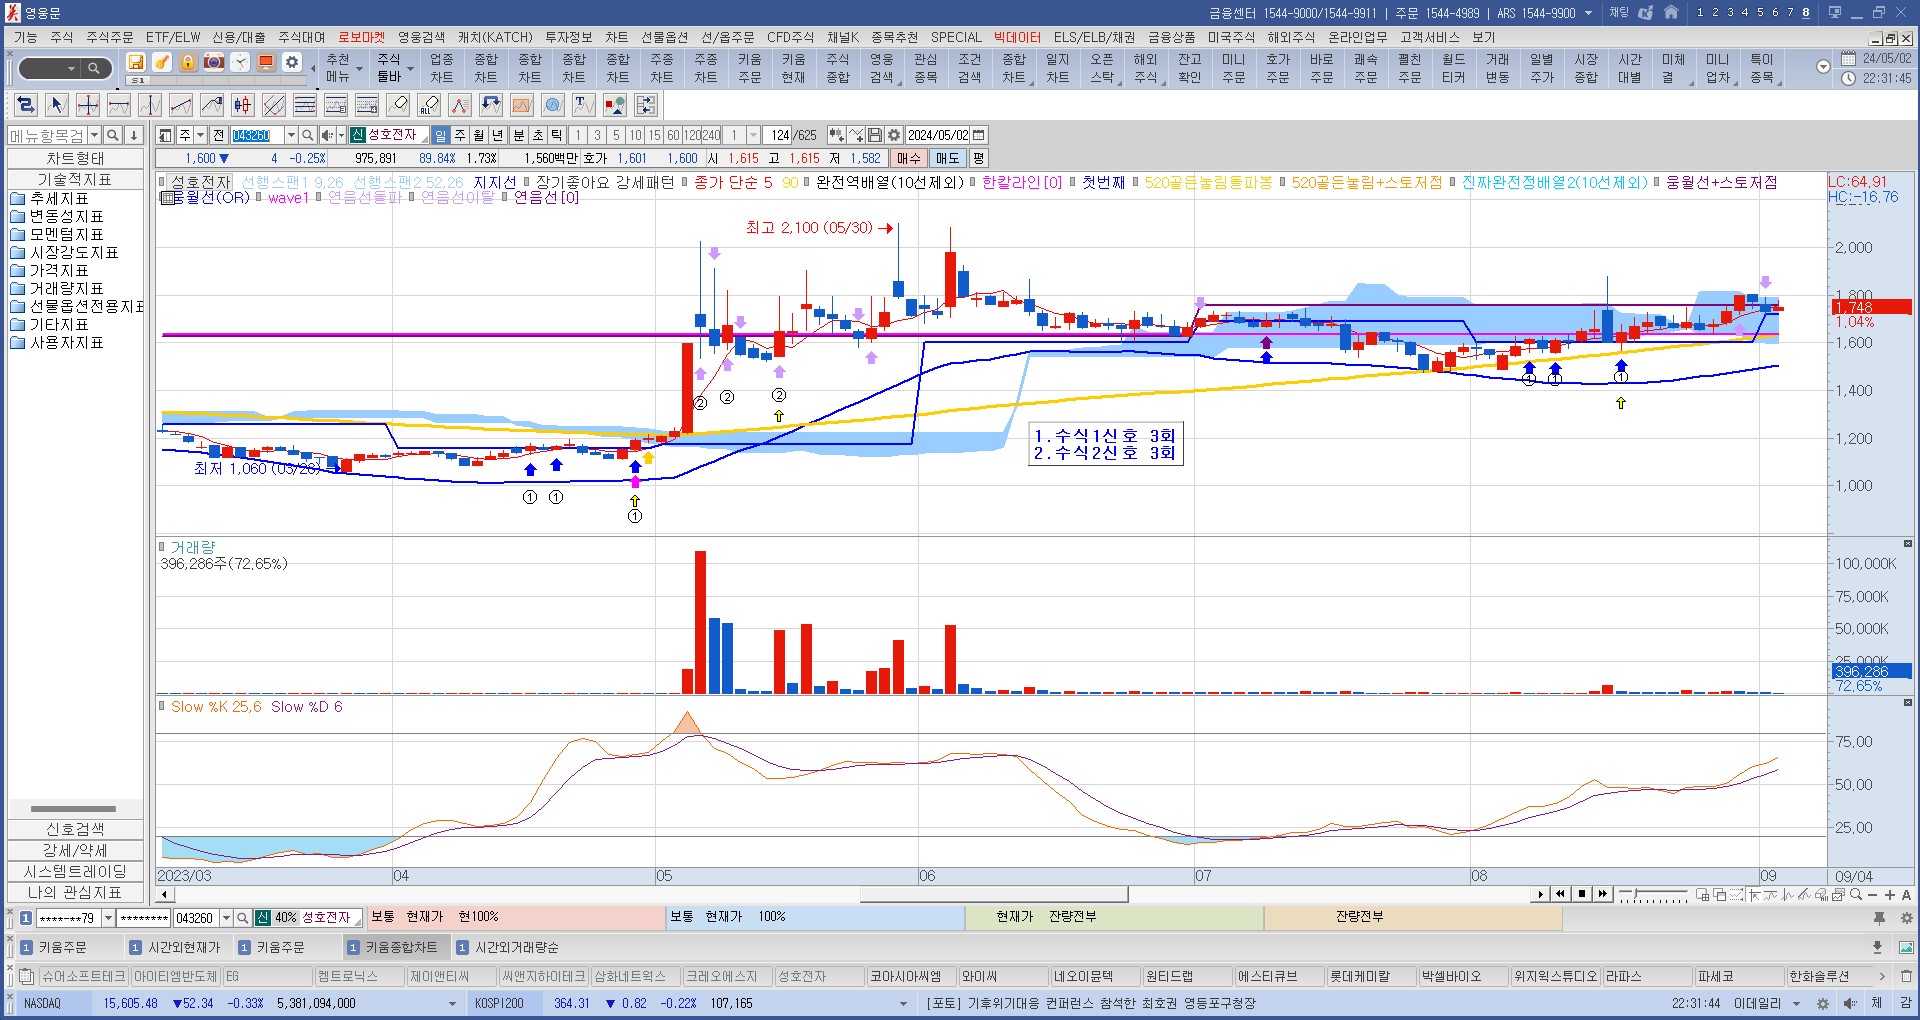Click the padlock screen lock icon

(x=188, y=63)
